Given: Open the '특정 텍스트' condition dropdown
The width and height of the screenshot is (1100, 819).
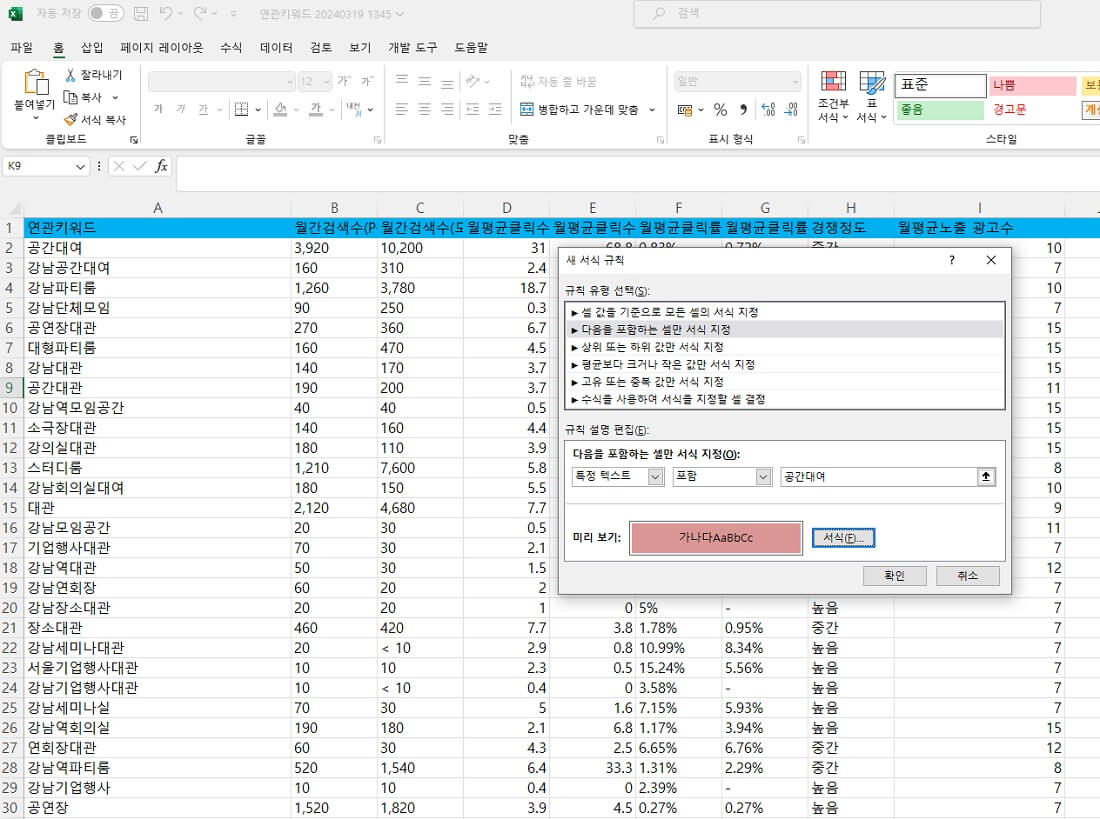Looking at the screenshot, I should [x=655, y=477].
